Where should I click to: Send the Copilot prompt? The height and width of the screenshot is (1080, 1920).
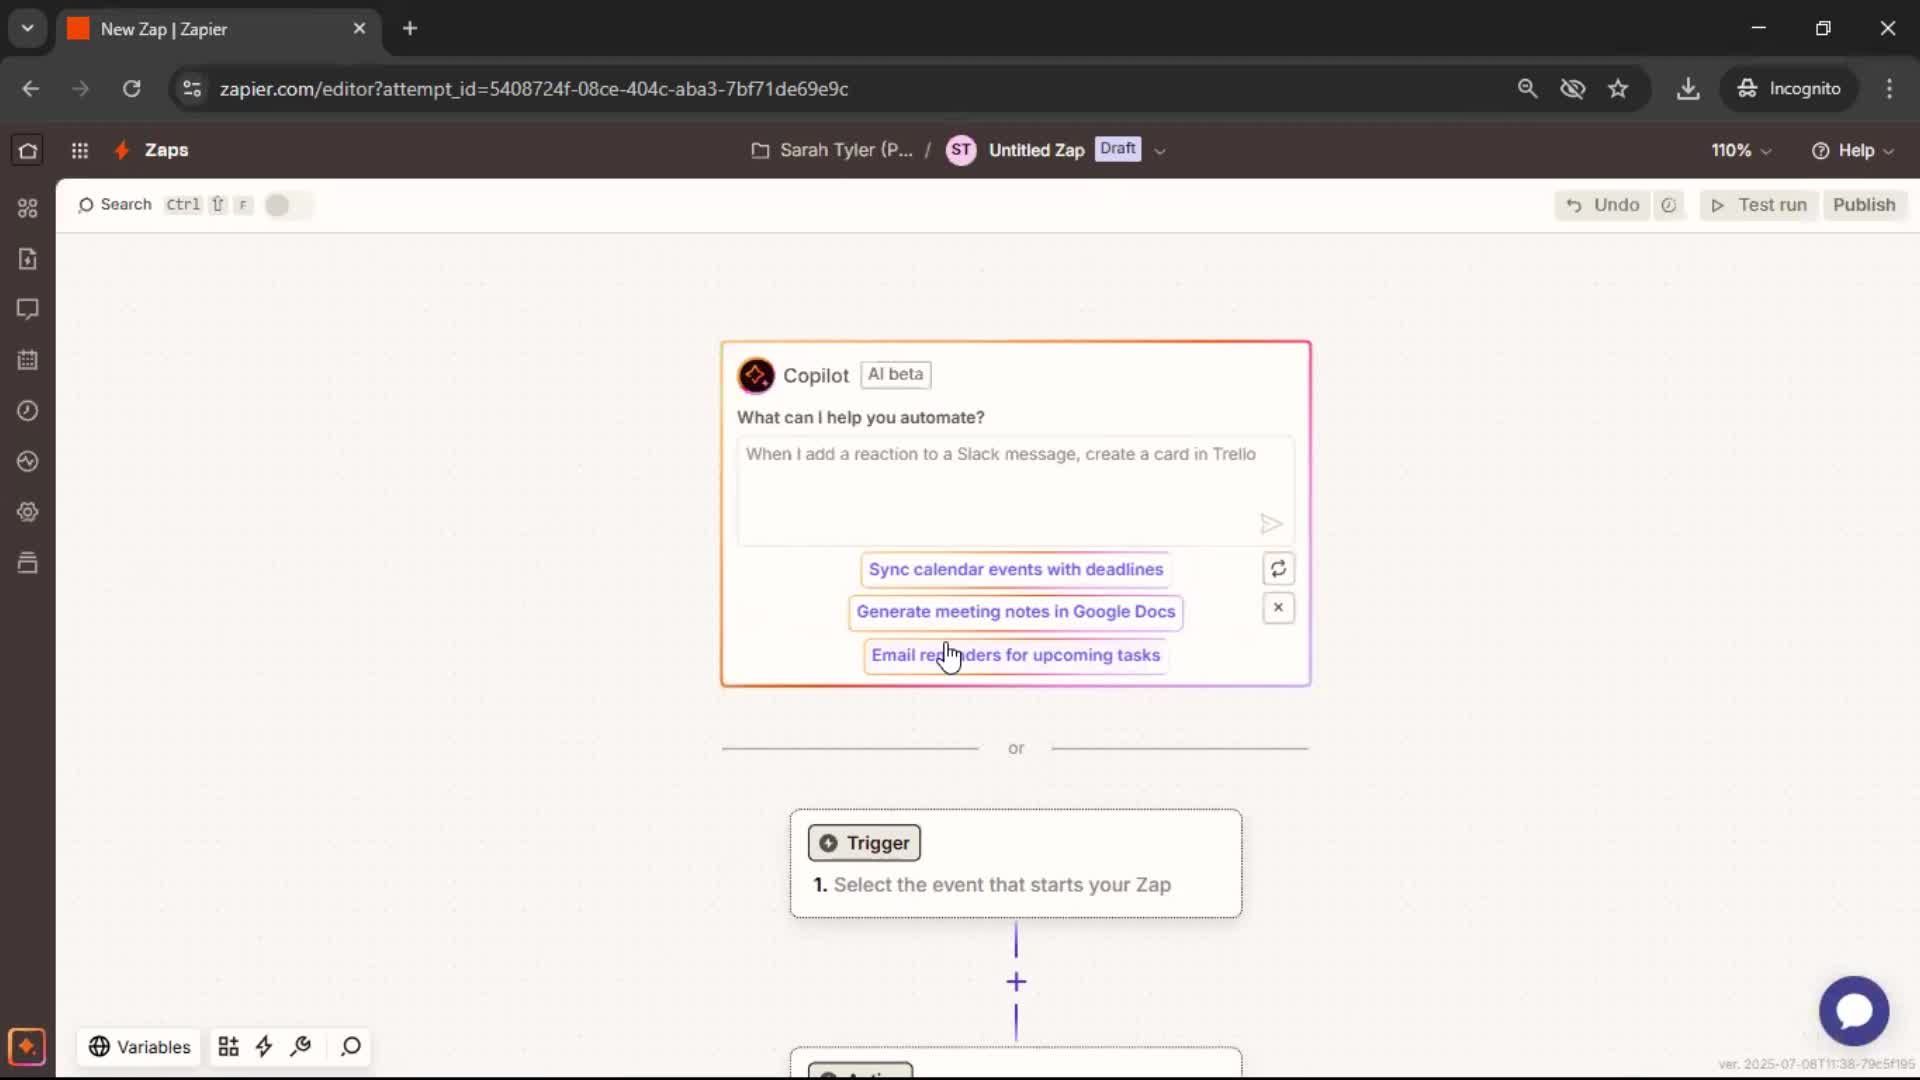point(1270,524)
